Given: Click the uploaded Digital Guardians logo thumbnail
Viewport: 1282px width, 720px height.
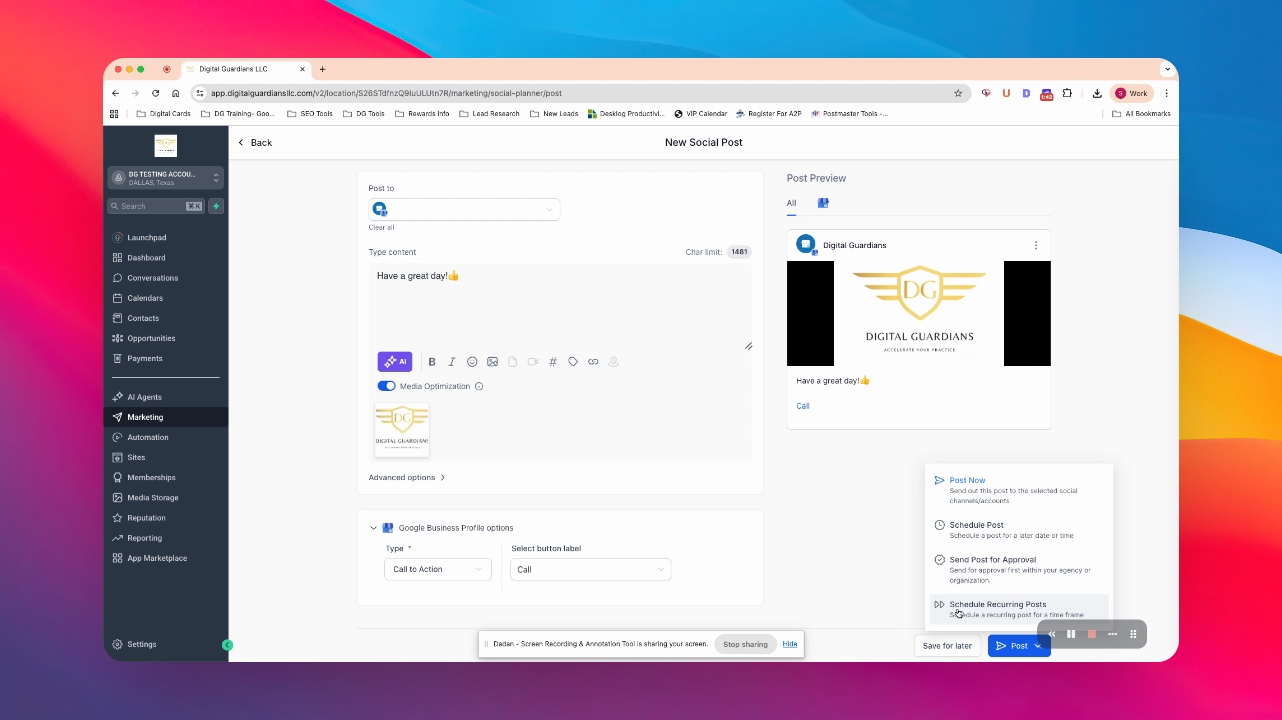Looking at the screenshot, I should coord(402,430).
